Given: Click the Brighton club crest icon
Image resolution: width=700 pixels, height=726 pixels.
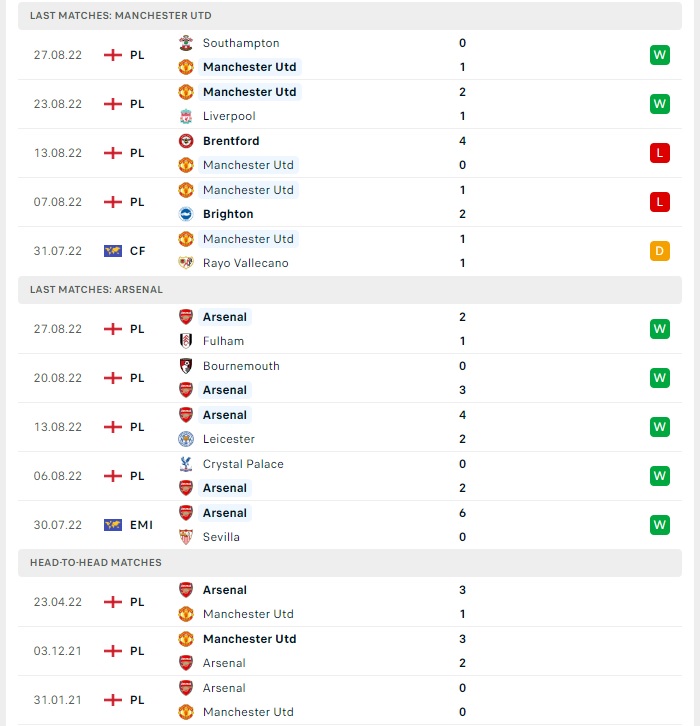Looking at the screenshot, I should click(x=186, y=214).
